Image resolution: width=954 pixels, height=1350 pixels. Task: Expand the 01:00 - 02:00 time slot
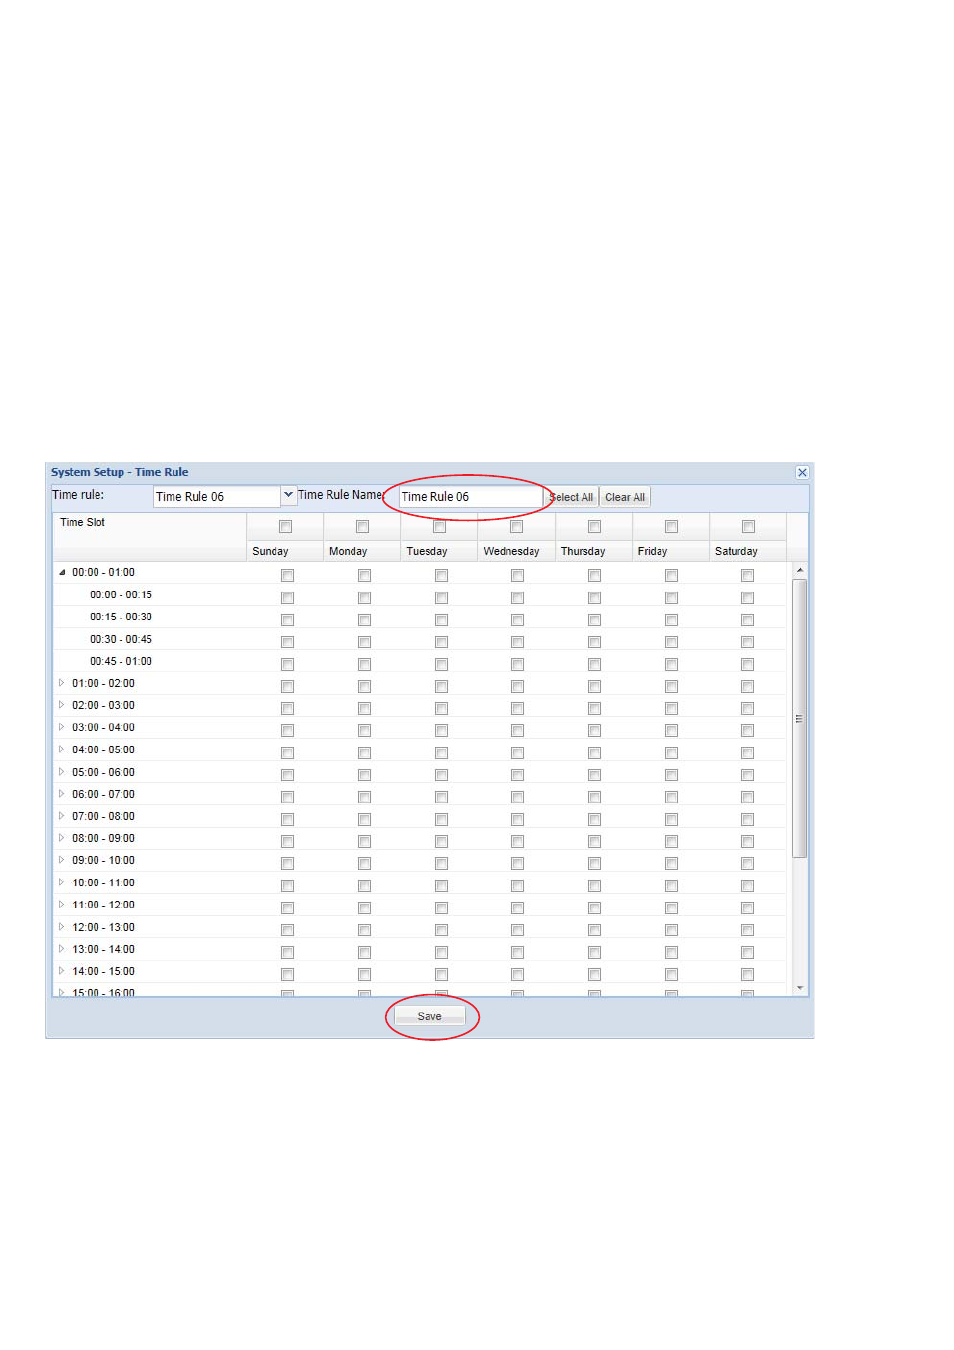click(x=62, y=684)
